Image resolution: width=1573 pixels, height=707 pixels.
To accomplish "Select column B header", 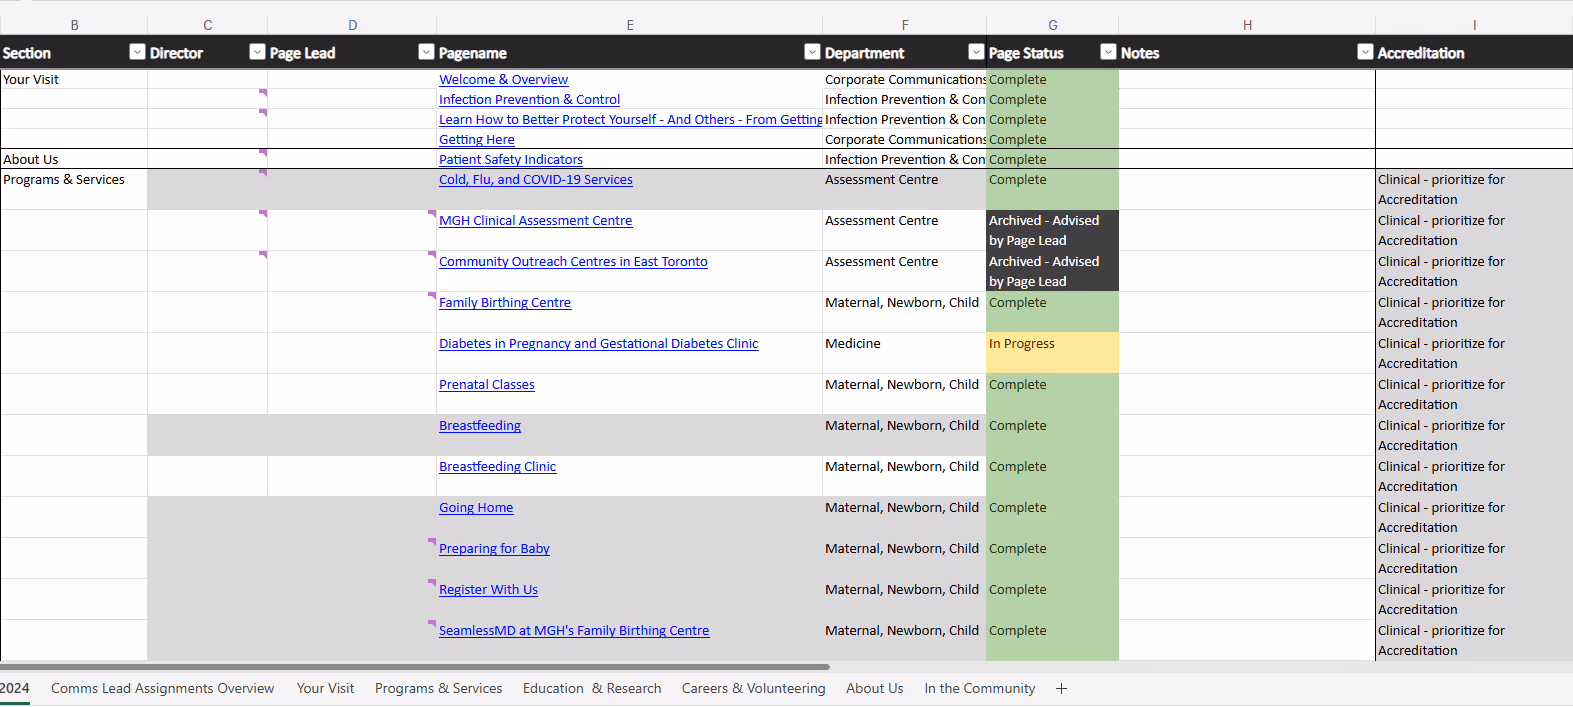I will click(x=74, y=25).
